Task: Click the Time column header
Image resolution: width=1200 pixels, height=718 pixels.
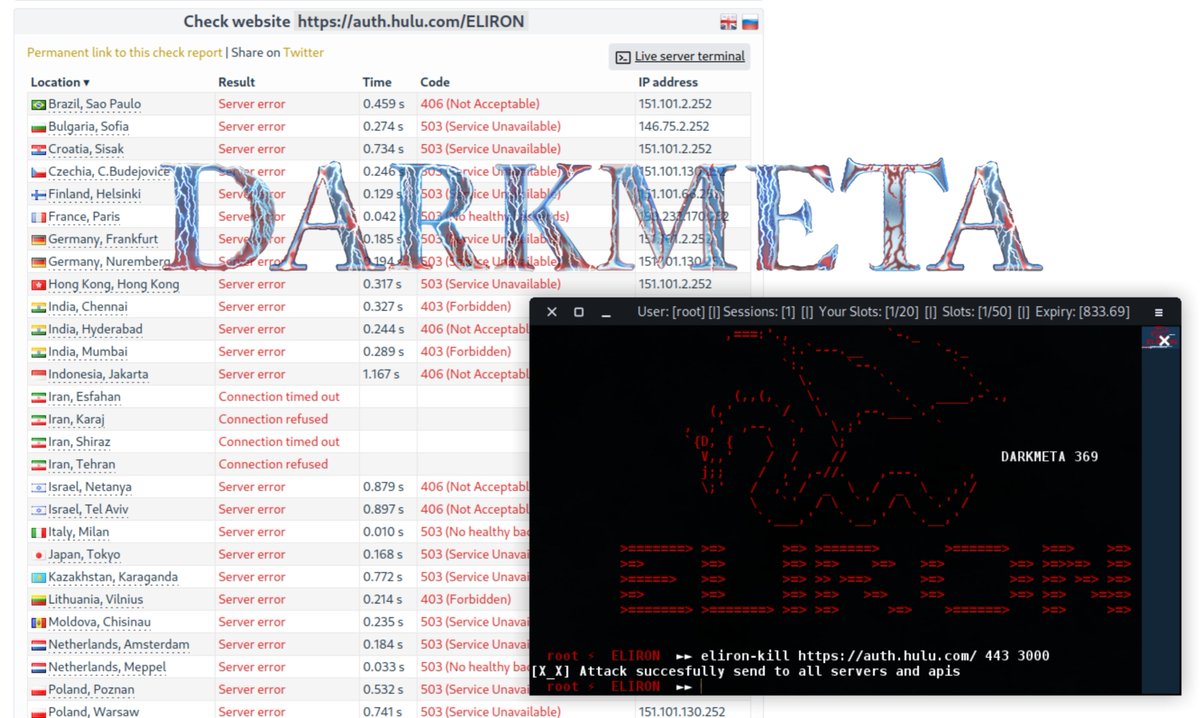Action: point(377,82)
